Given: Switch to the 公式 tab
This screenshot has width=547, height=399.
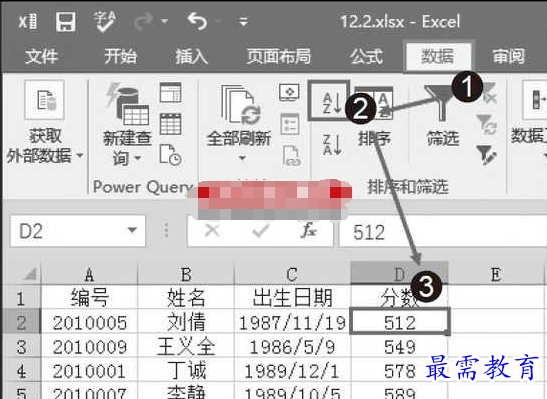Looking at the screenshot, I should click(x=366, y=57).
